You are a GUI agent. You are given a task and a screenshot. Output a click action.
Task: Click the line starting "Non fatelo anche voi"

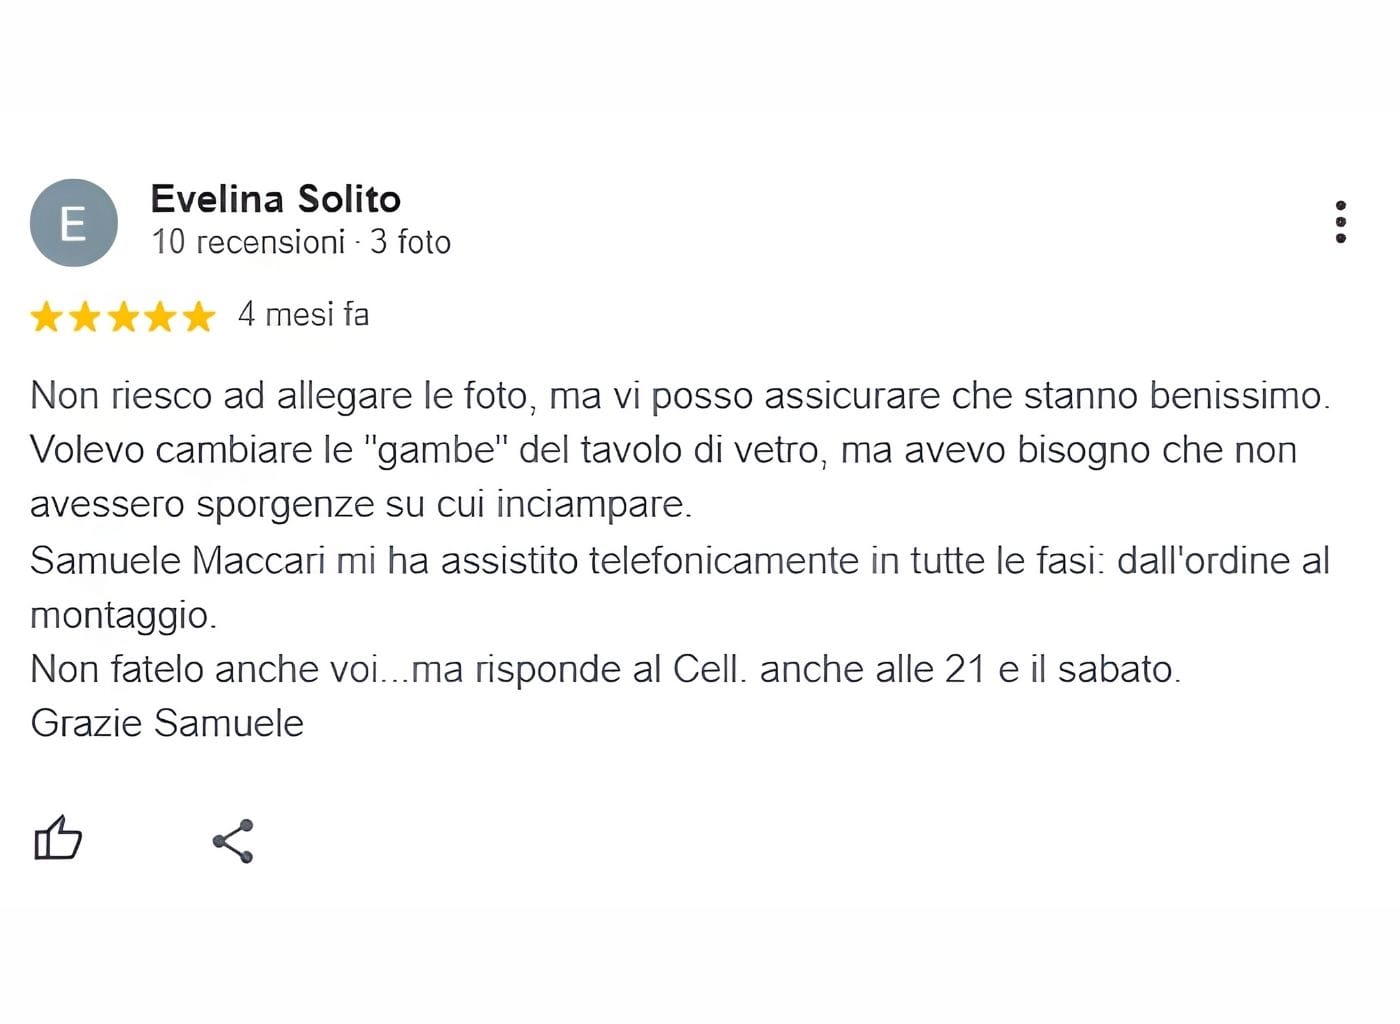[605, 668]
